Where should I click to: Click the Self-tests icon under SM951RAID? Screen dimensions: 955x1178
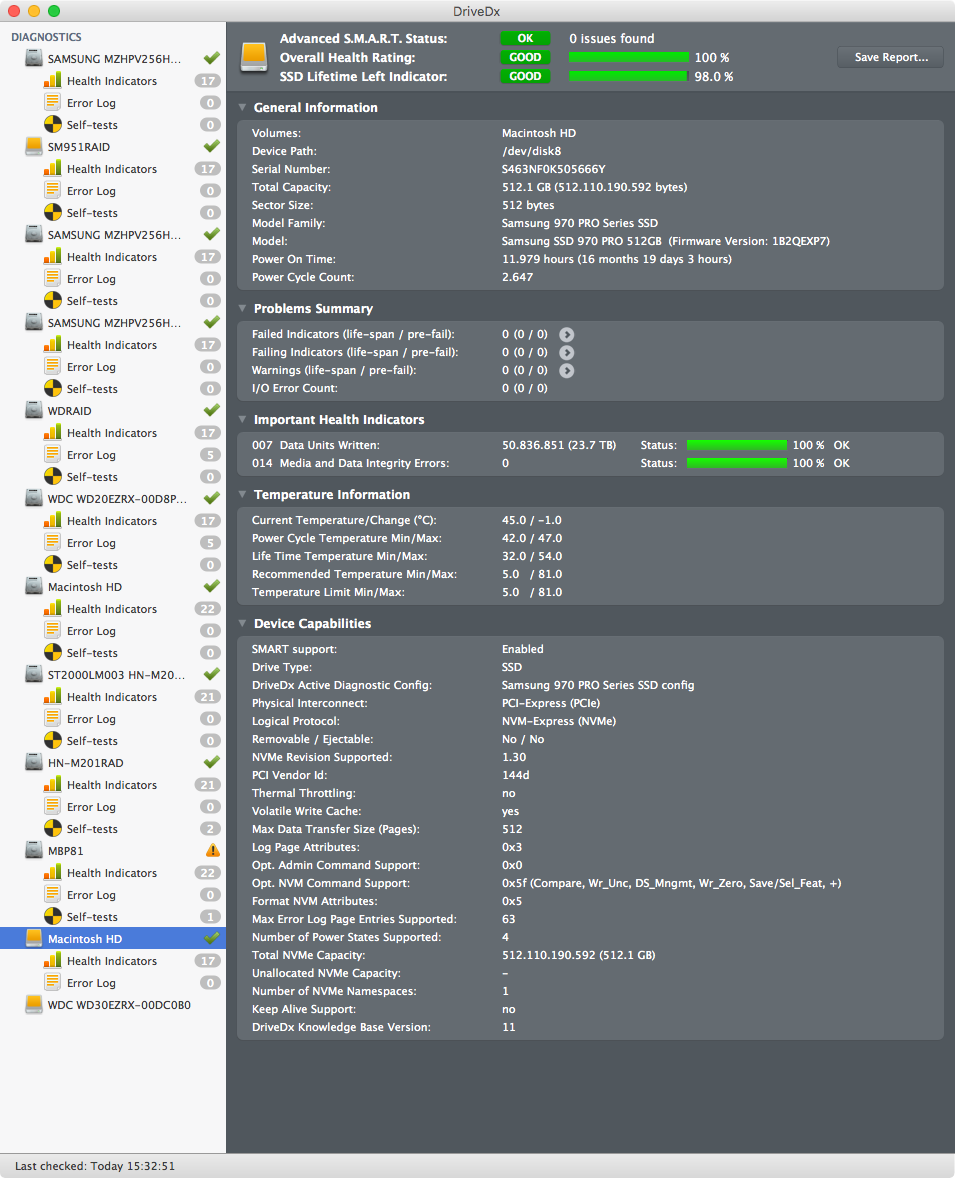pos(53,213)
